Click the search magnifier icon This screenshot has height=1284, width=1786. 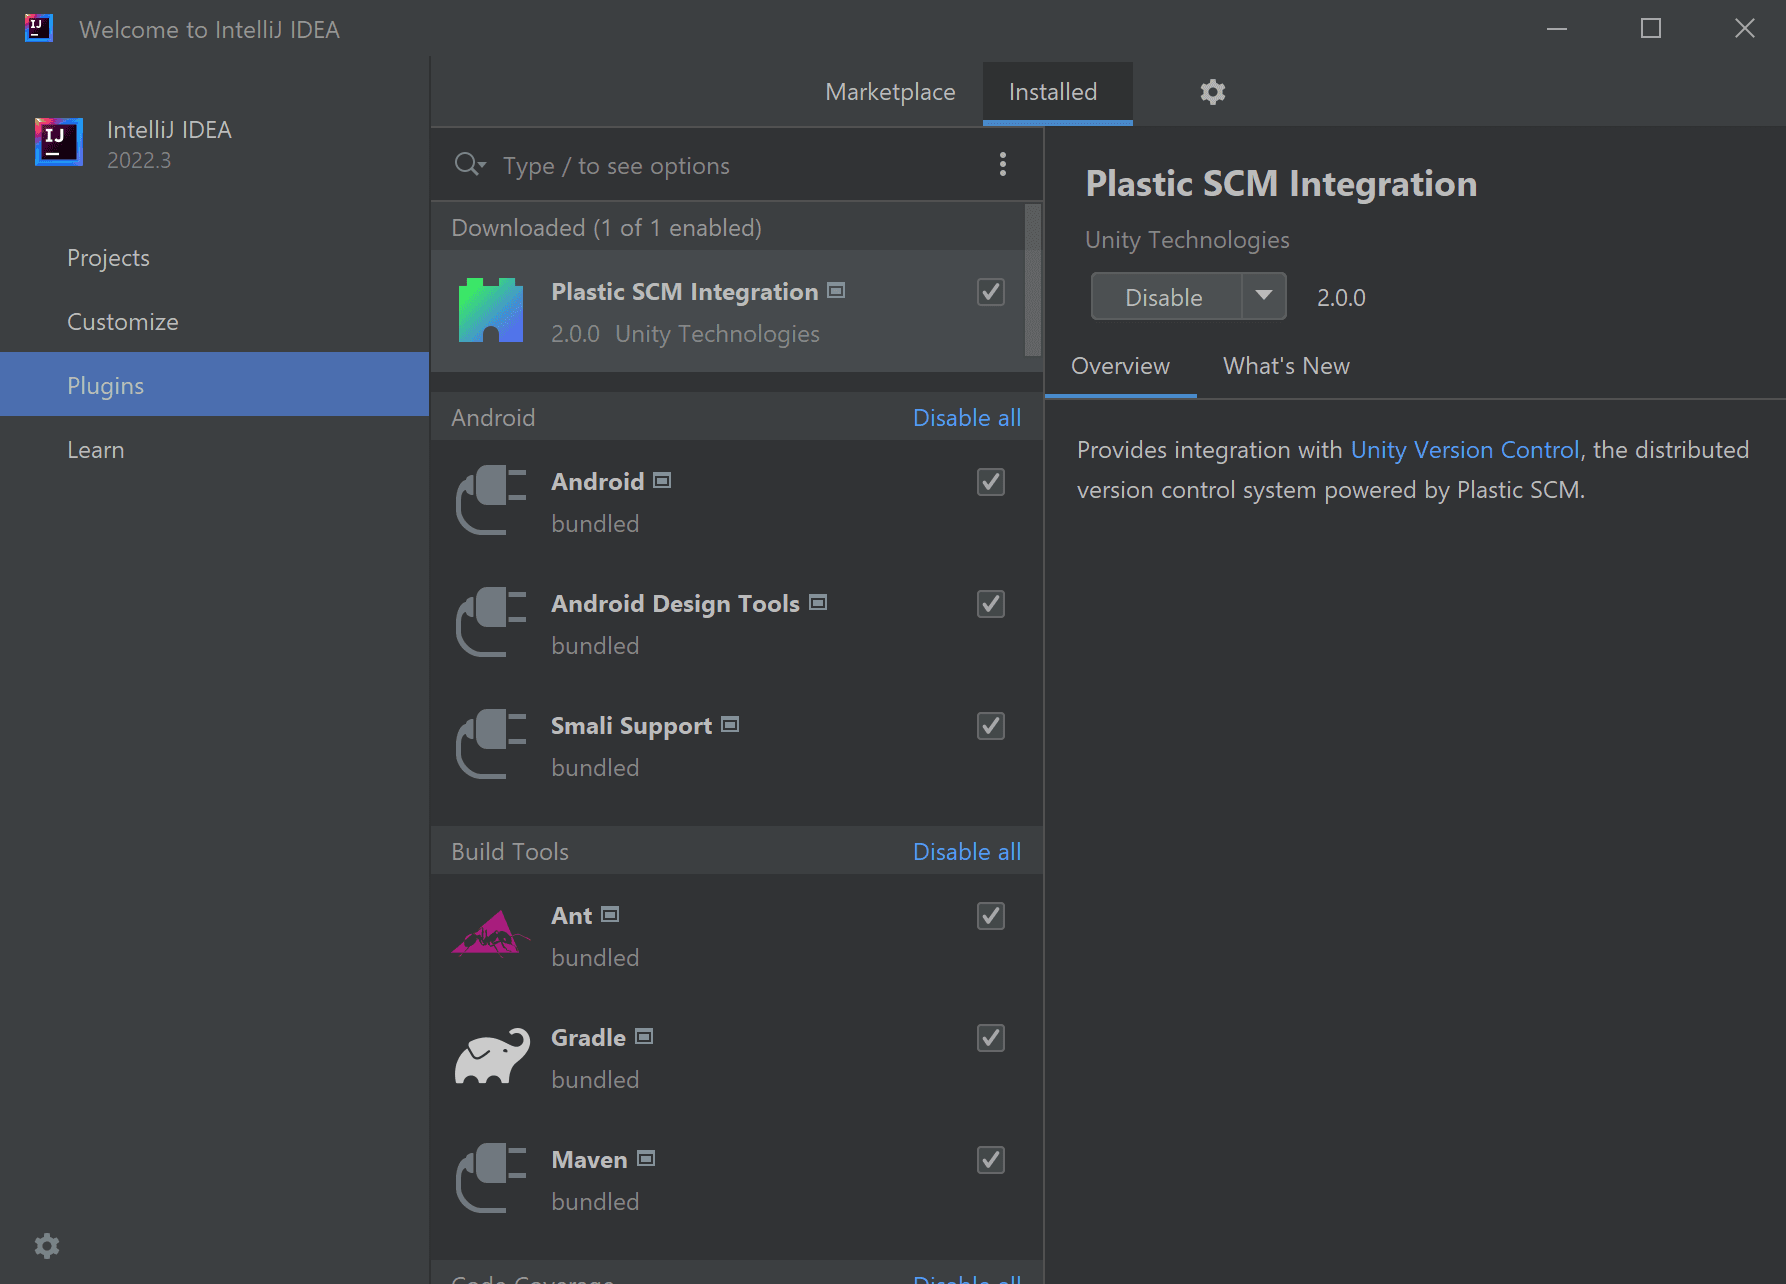point(469,164)
